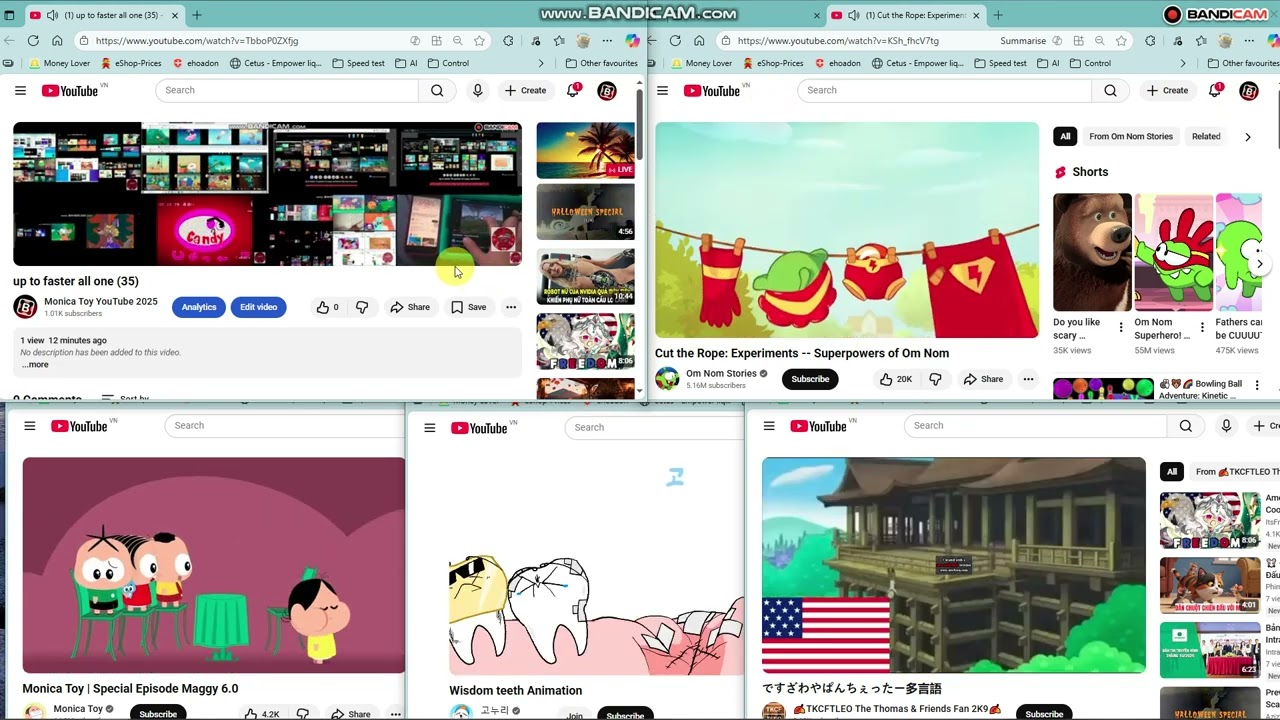The width and height of the screenshot is (1280, 720).
Task: Expand the video description with '...more'
Action: pyautogui.click(x=35, y=364)
